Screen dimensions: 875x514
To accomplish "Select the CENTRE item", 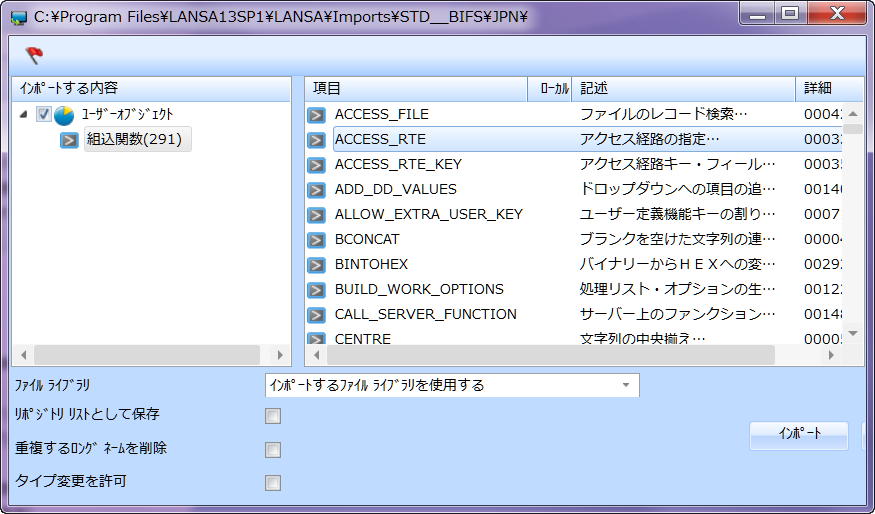I will [x=363, y=339].
